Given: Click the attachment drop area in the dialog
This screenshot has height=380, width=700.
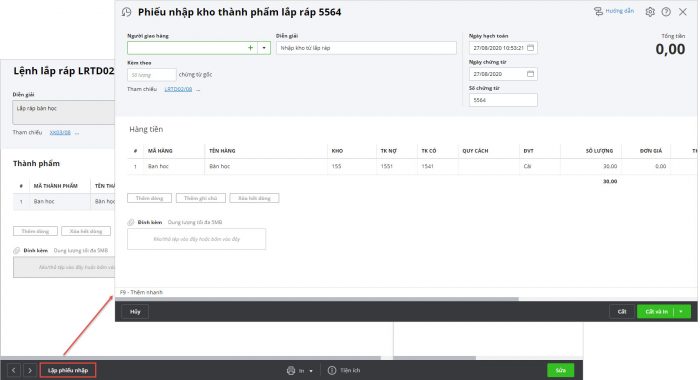Looking at the screenshot, I should click(x=196, y=239).
